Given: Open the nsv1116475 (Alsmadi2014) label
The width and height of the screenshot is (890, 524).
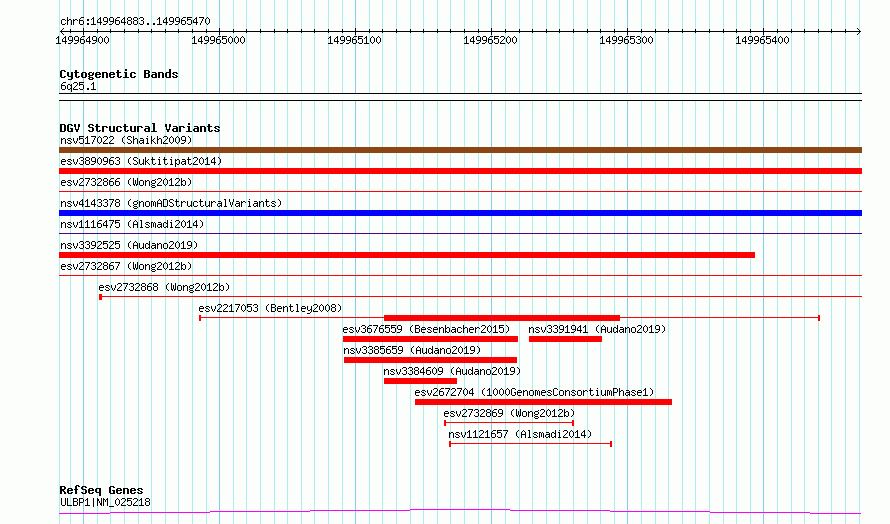Looking at the screenshot, I should [132, 224].
